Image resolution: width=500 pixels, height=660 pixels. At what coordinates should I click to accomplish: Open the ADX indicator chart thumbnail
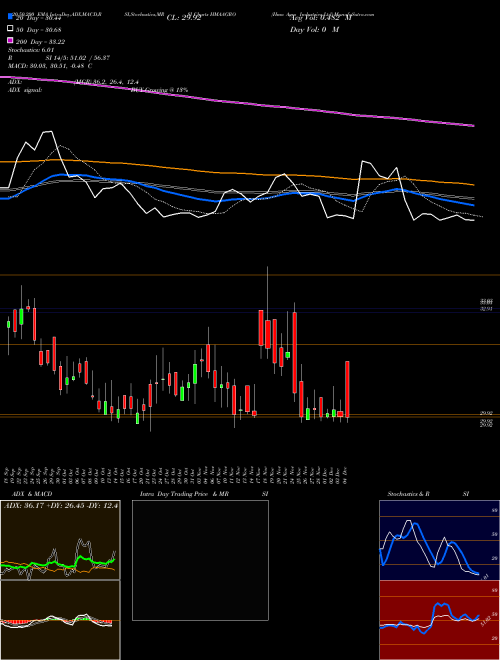60,540
